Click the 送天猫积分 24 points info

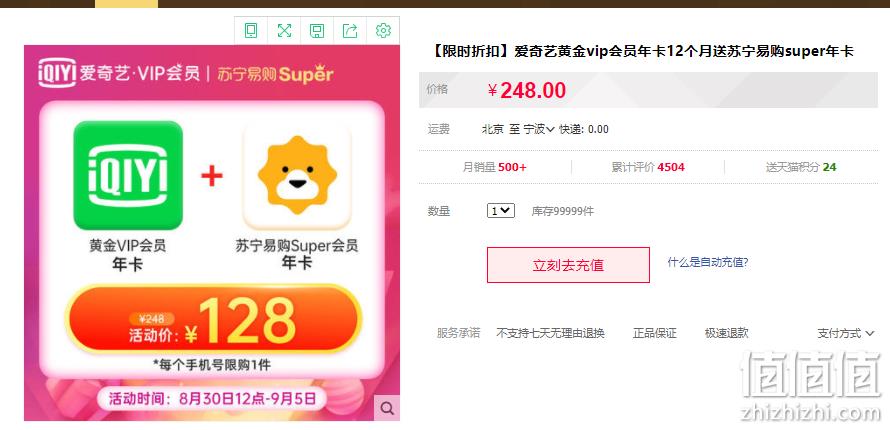tap(801, 167)
